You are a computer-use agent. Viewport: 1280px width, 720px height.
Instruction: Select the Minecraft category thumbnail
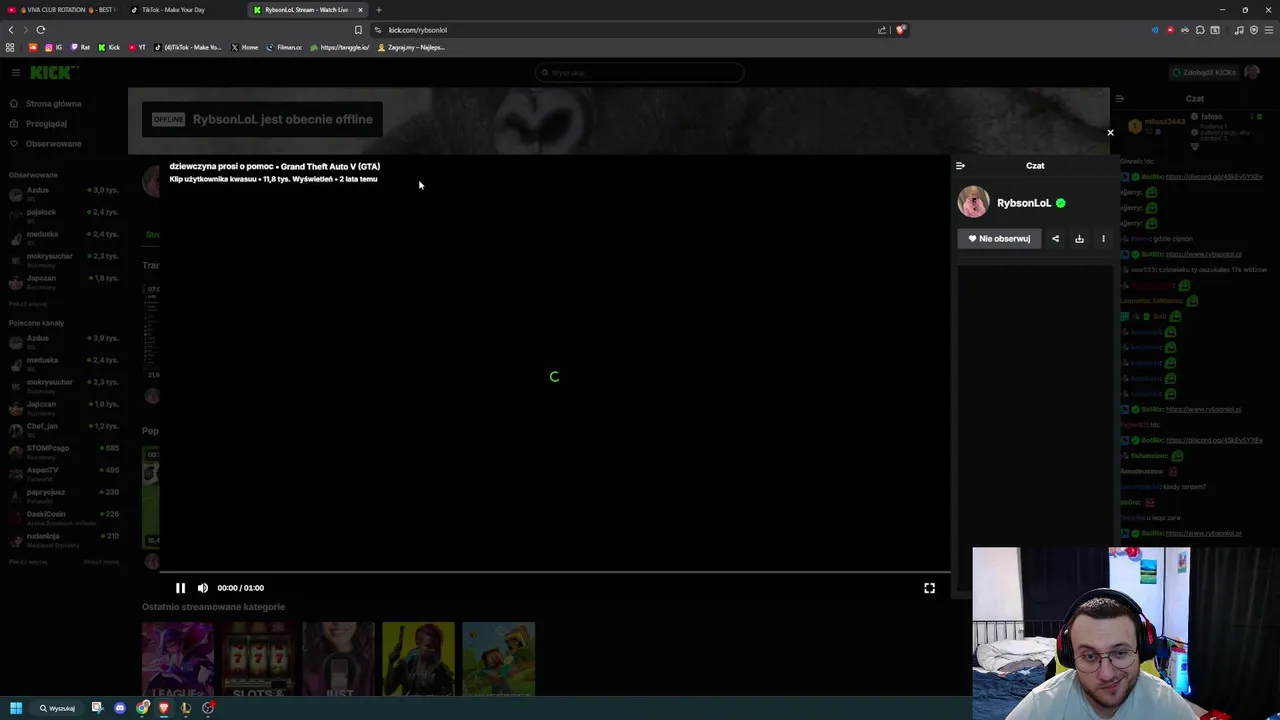[498, 659]
